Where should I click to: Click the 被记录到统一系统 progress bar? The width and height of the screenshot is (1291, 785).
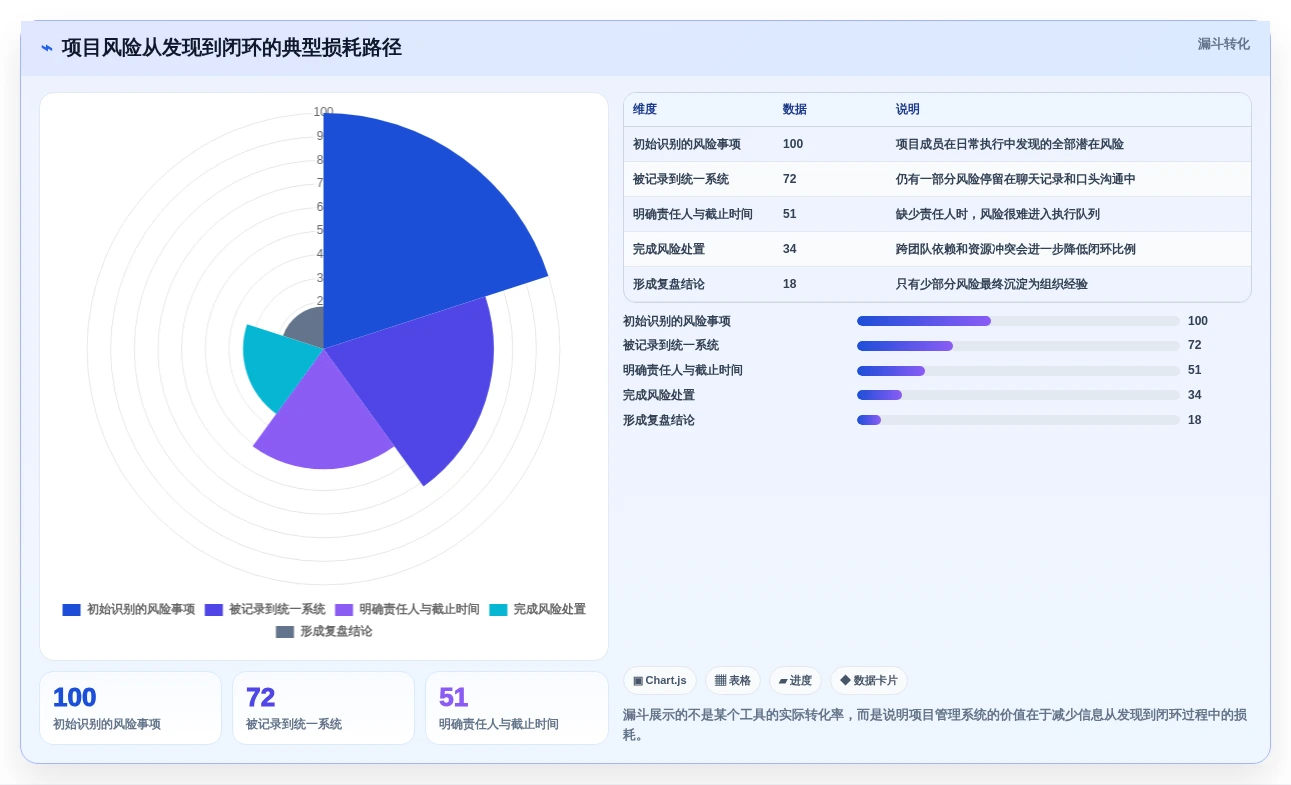pyautogui.click(x=1018, y=345)
